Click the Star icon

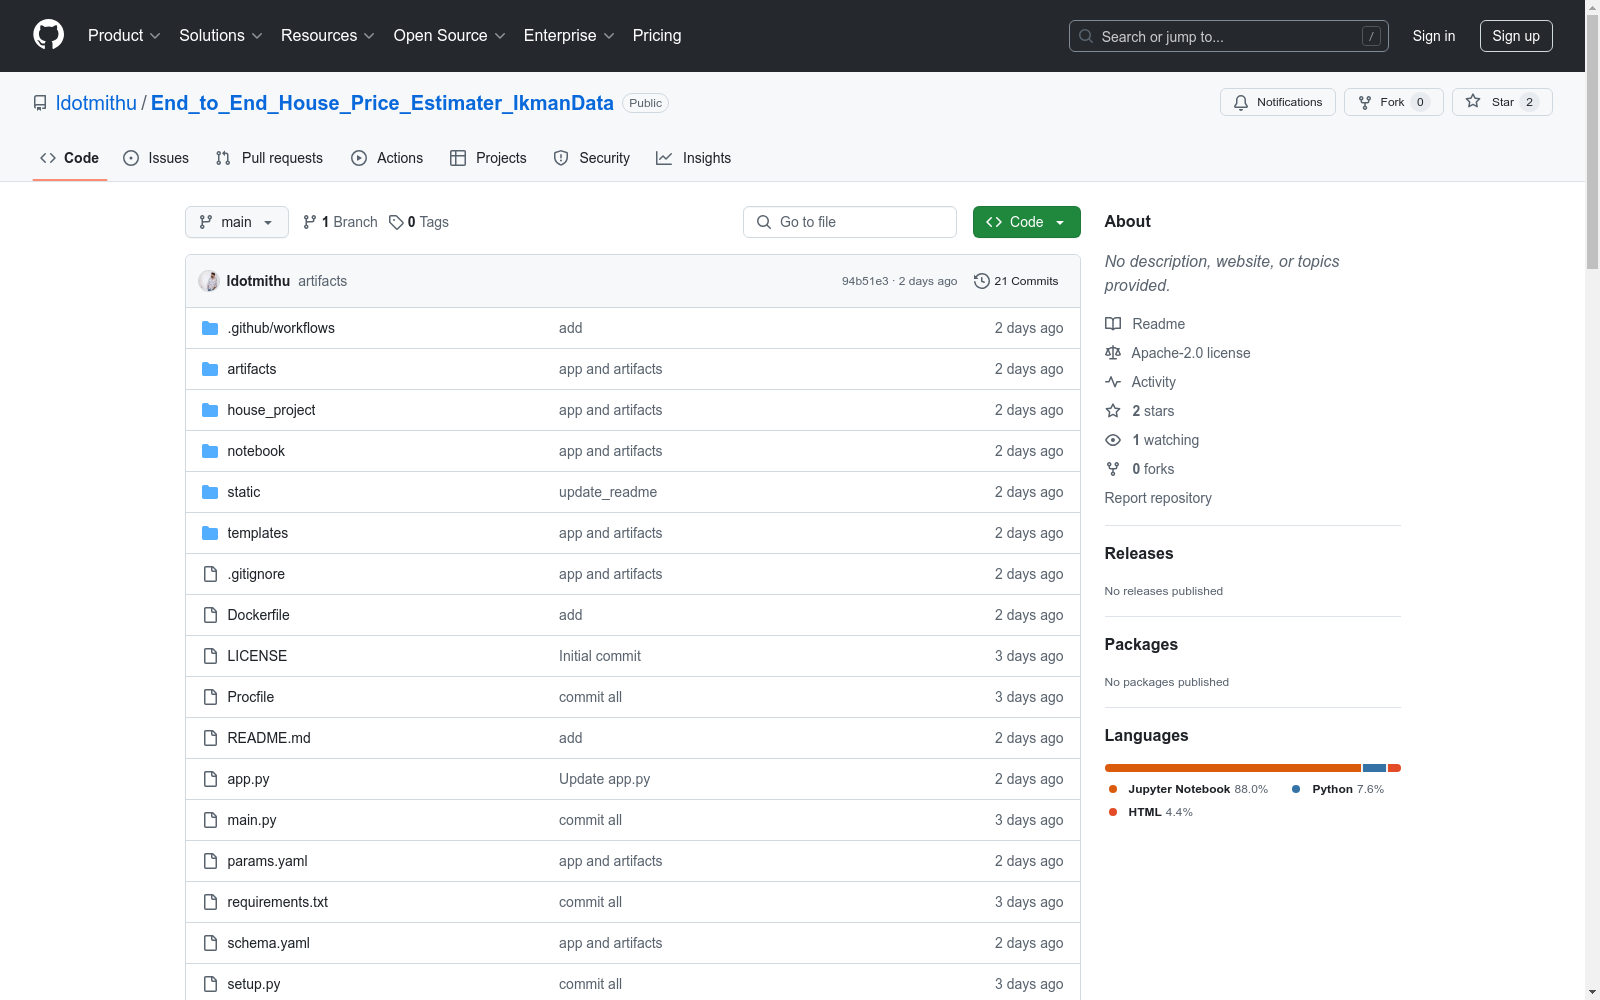click(x=1473, y=101)
